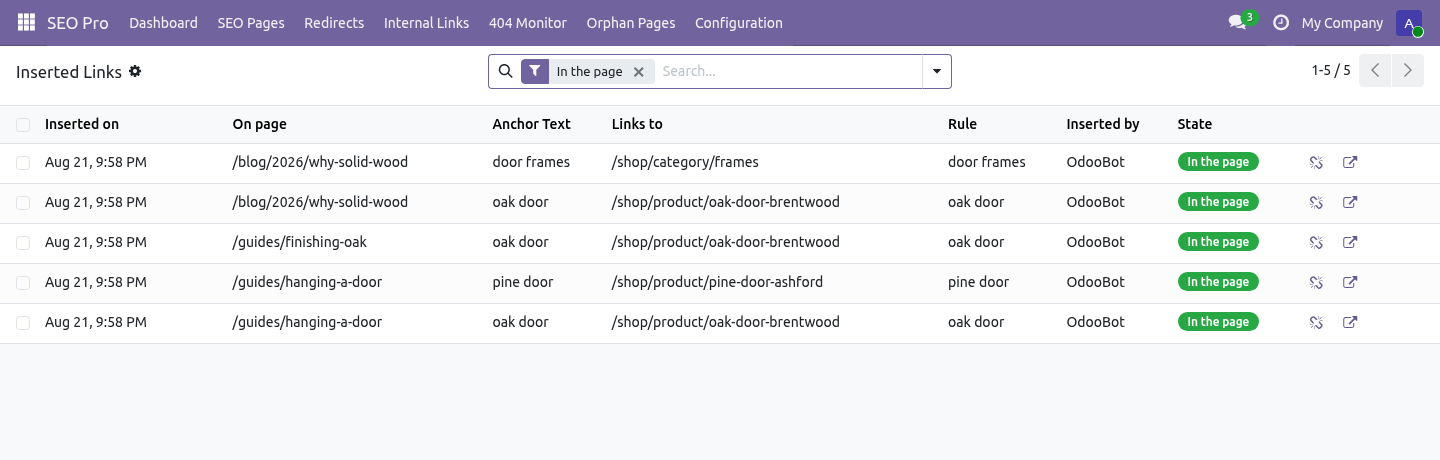1440x460 pixels.
Task: Sort by Inserted by column
Action: pos(1103,124)
